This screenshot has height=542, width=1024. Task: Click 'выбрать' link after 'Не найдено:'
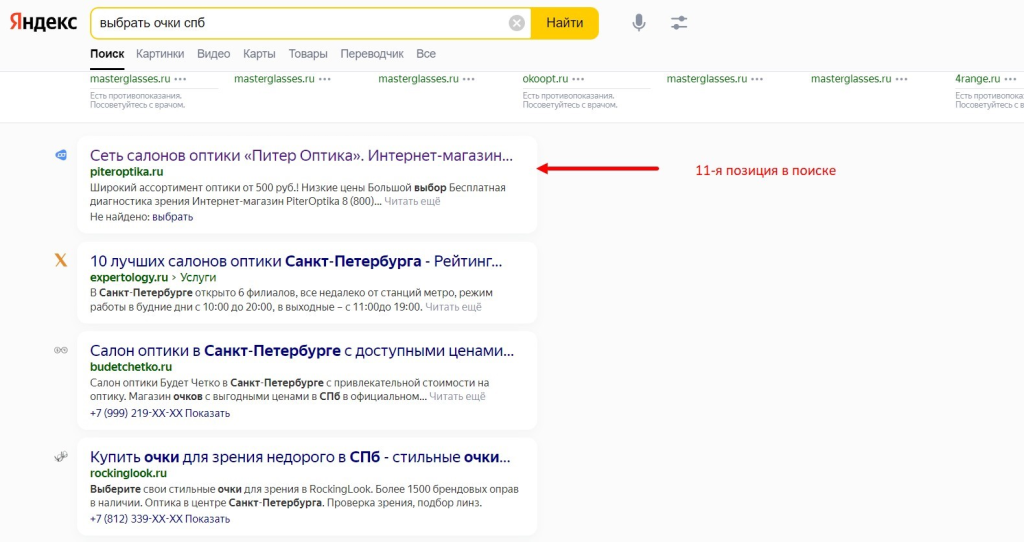click(x=172, y=217)
